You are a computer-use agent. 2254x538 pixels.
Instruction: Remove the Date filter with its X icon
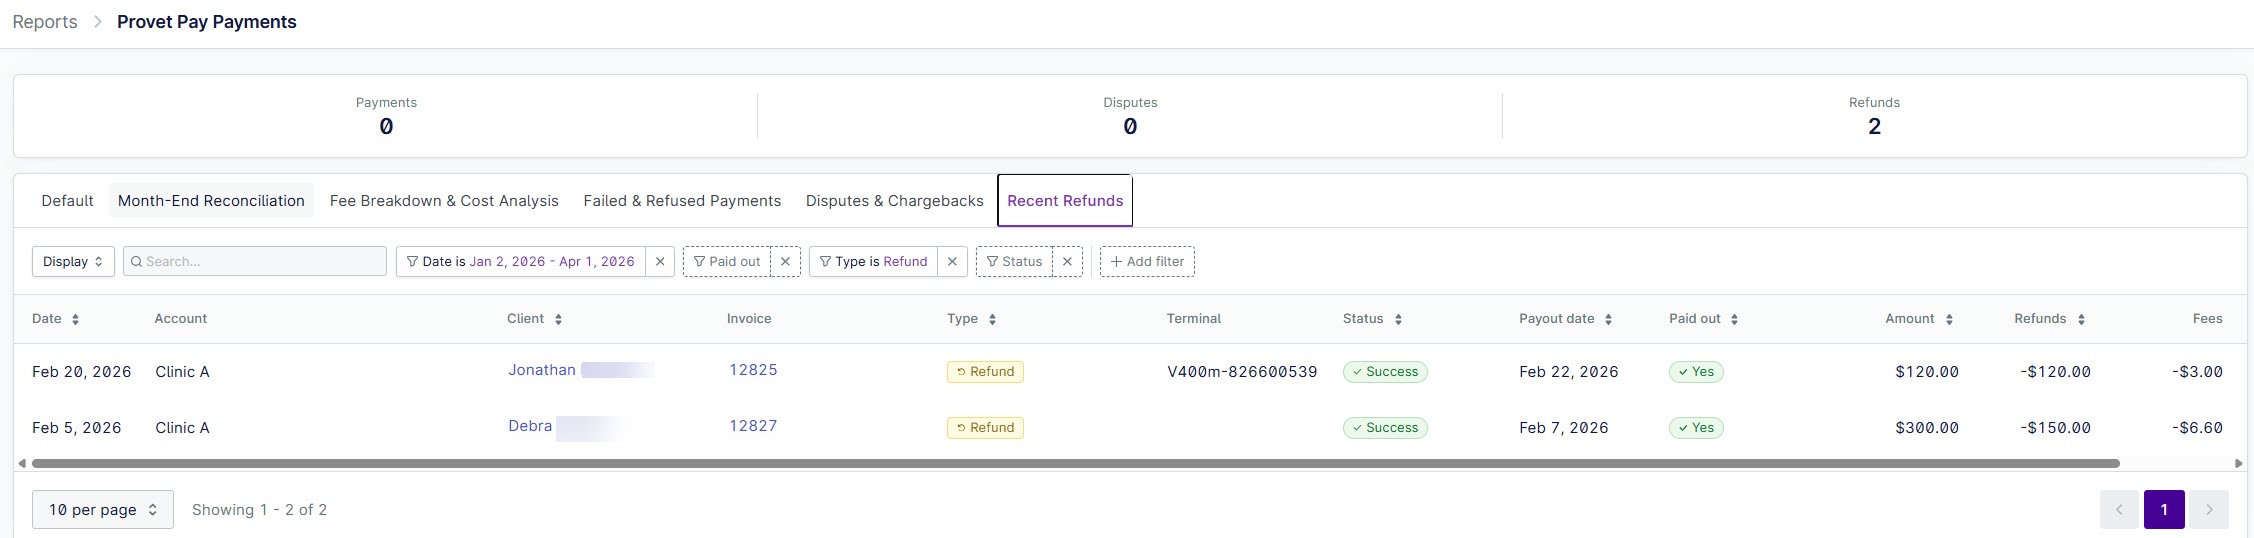point(660,262)
